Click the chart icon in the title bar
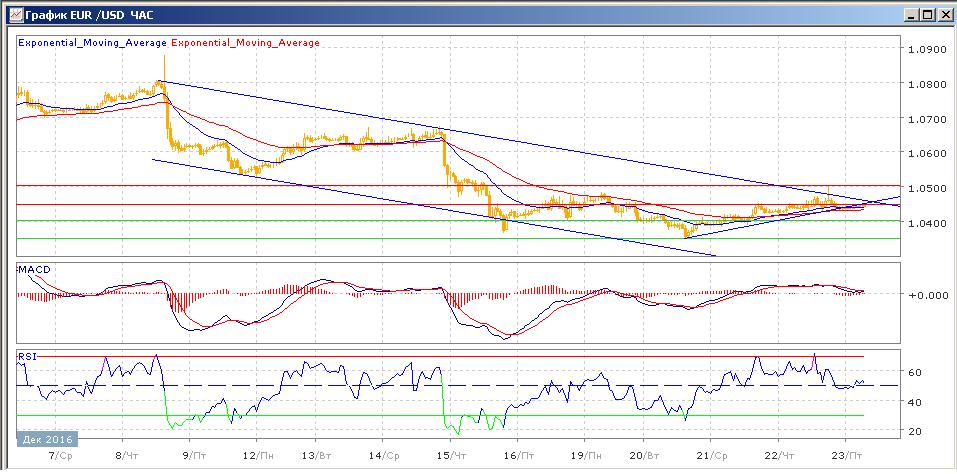This screenshot has height=474, width=957. tap(10, 14)
